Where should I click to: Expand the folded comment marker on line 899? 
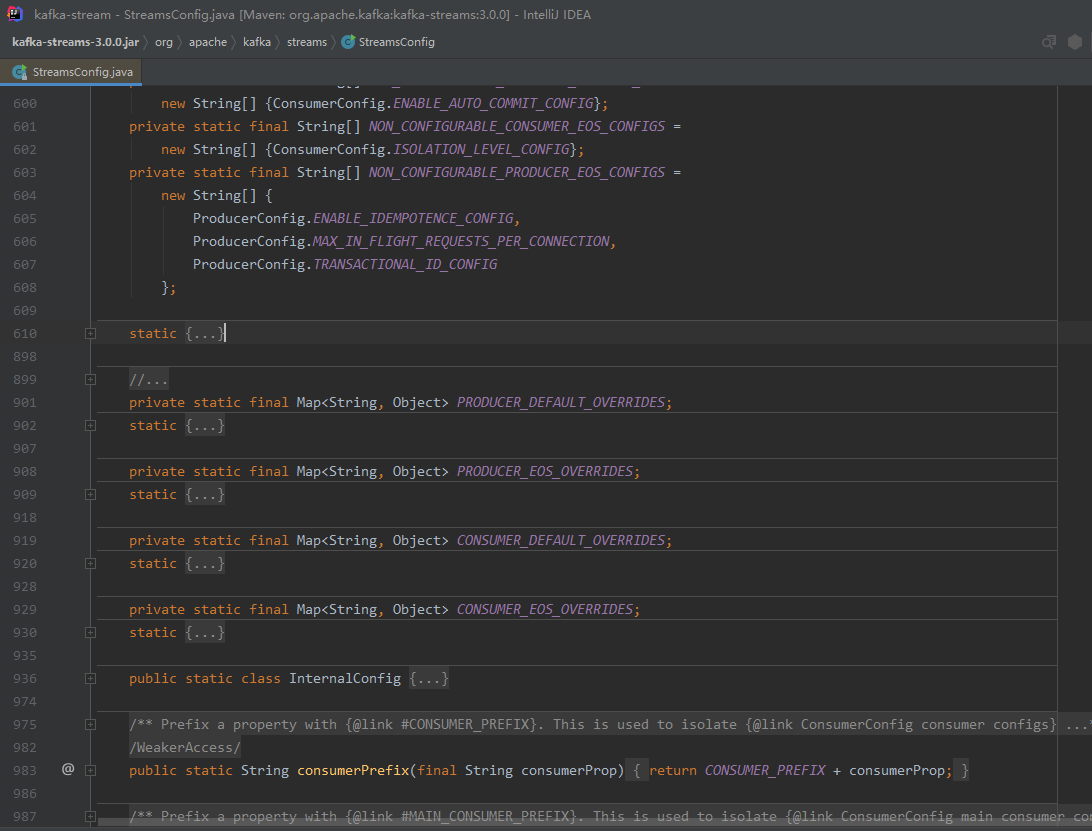91,380
